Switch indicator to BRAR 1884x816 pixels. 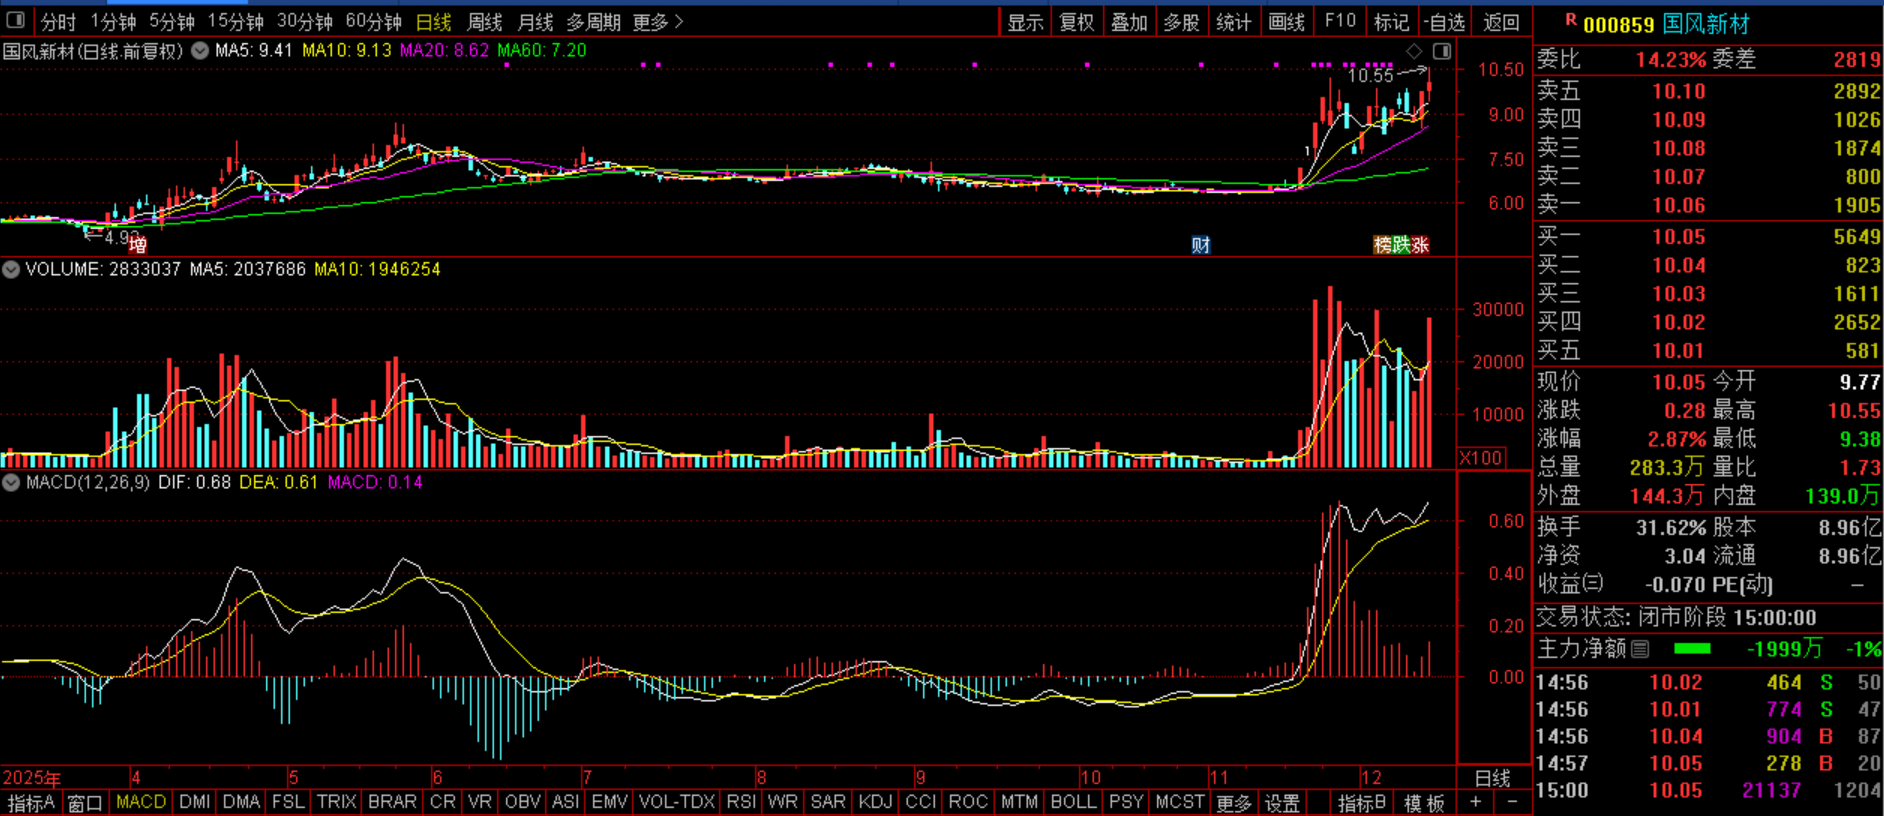(392, 802)
